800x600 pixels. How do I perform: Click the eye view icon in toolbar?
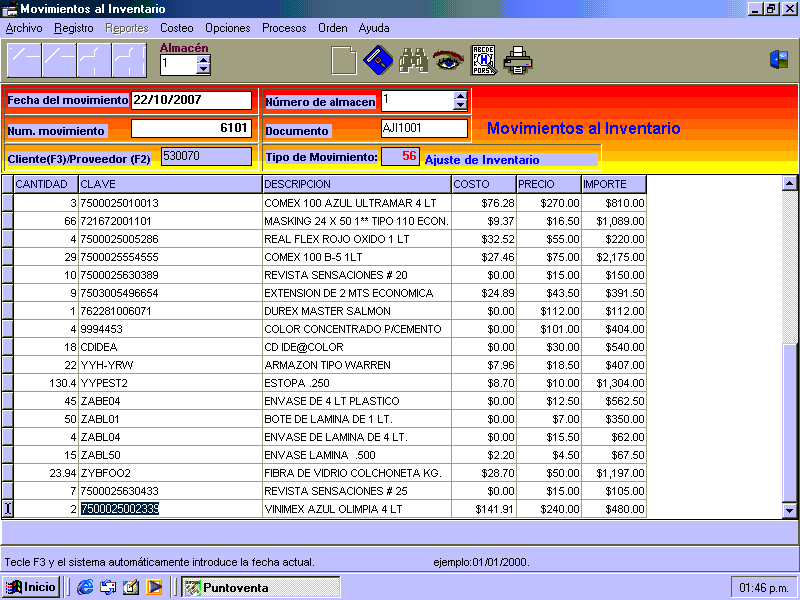pos(447,61)
